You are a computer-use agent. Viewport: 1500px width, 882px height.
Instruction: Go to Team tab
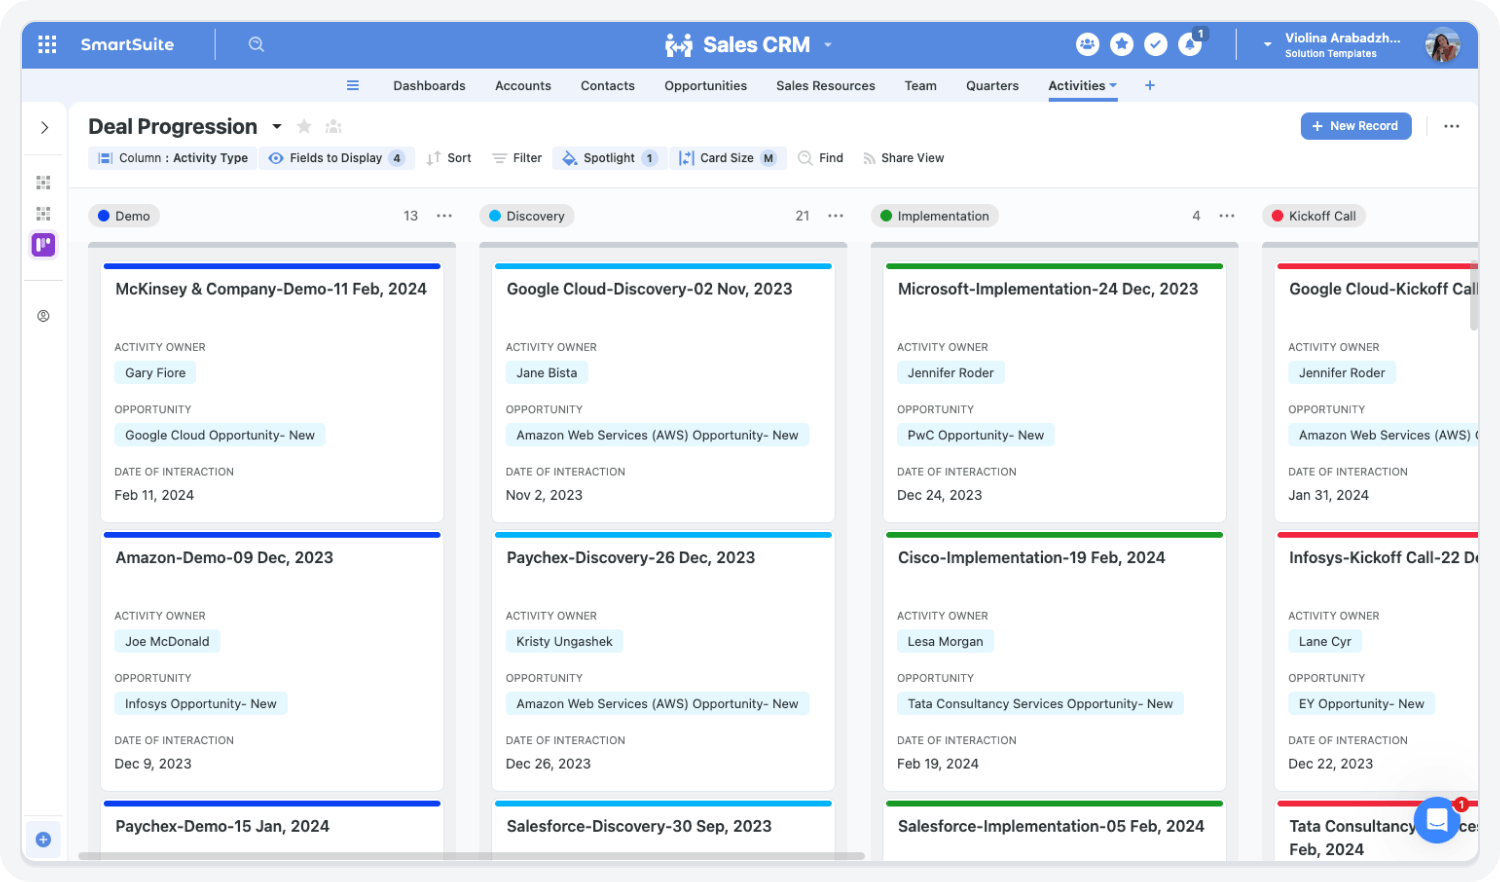[x=921, y=86]
